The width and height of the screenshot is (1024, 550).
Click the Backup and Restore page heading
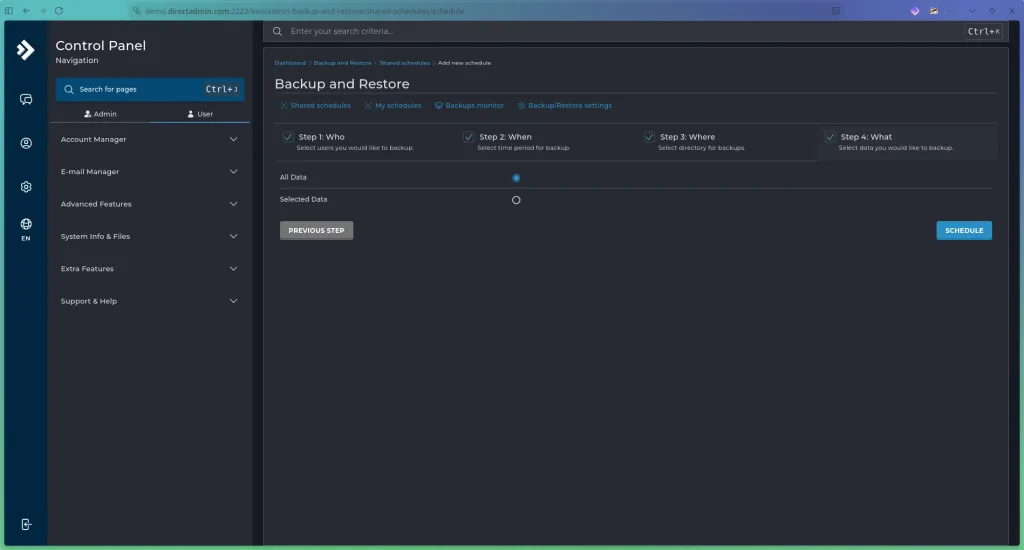[342, 84]
